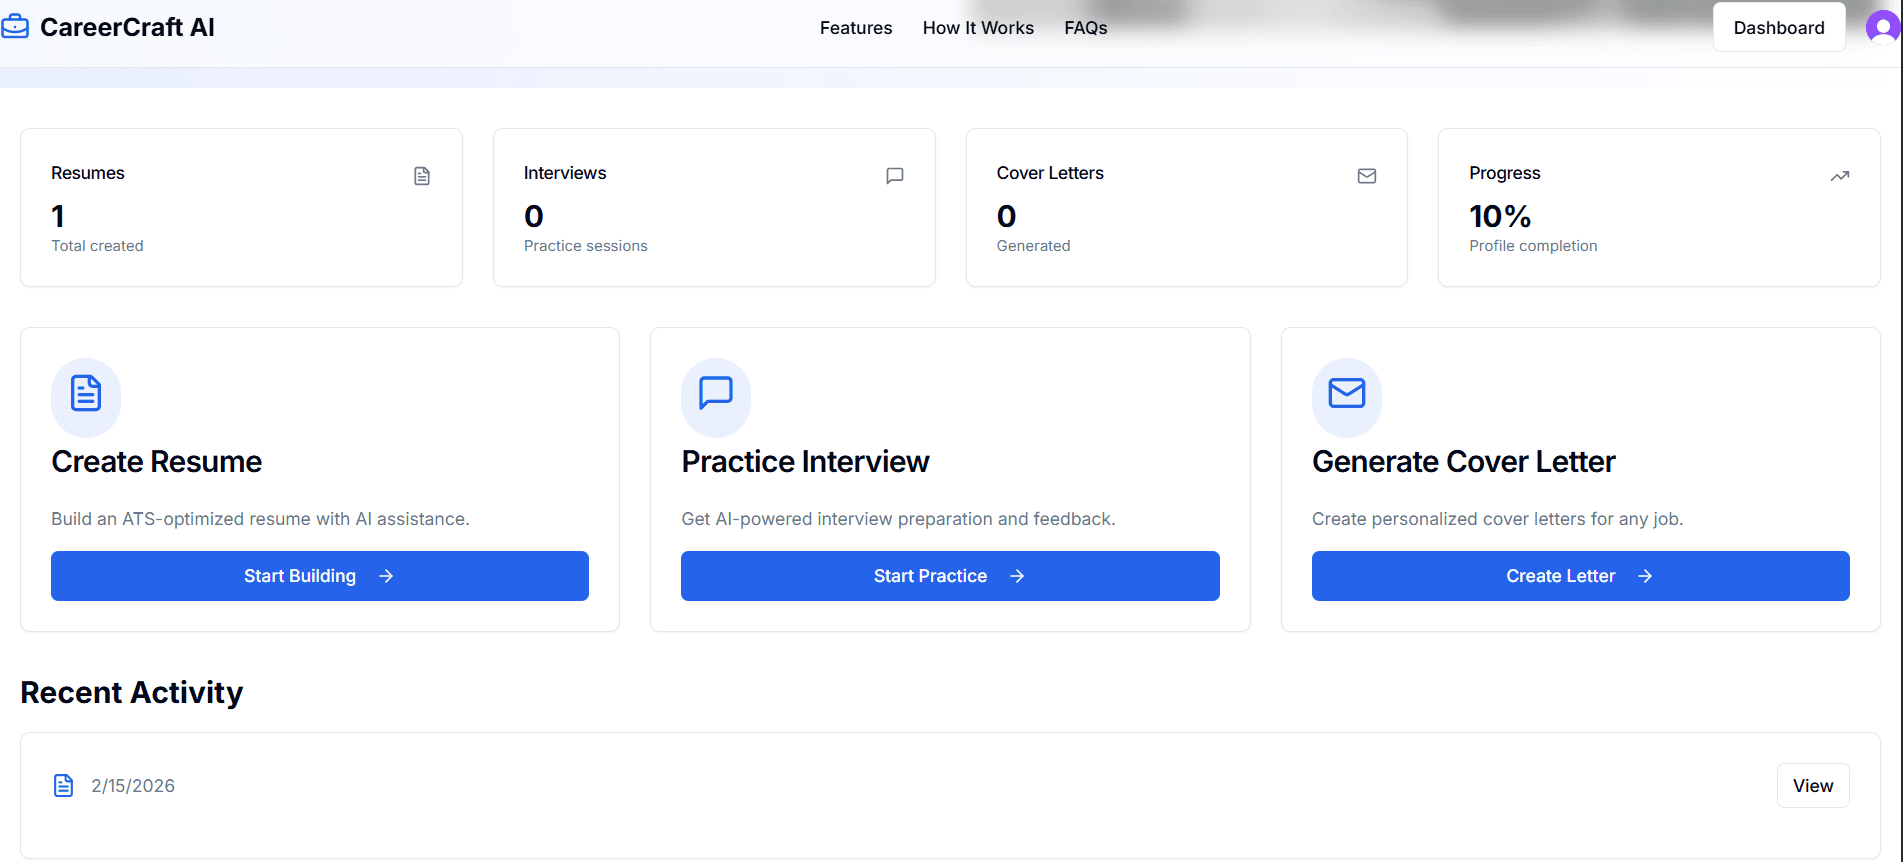Click the envelope icon in Cover Letters card

click(x=1367, y=176)
